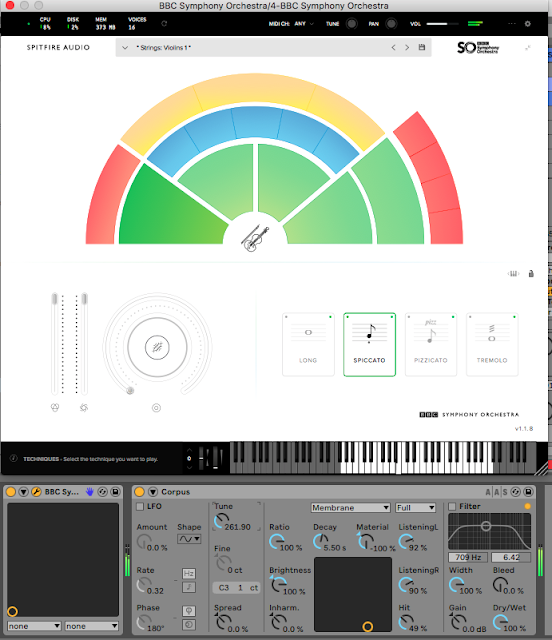This screenshot has width=552, height=640.
Task: Unfold the BBC device parameters triangle
Action: [24, 491]
